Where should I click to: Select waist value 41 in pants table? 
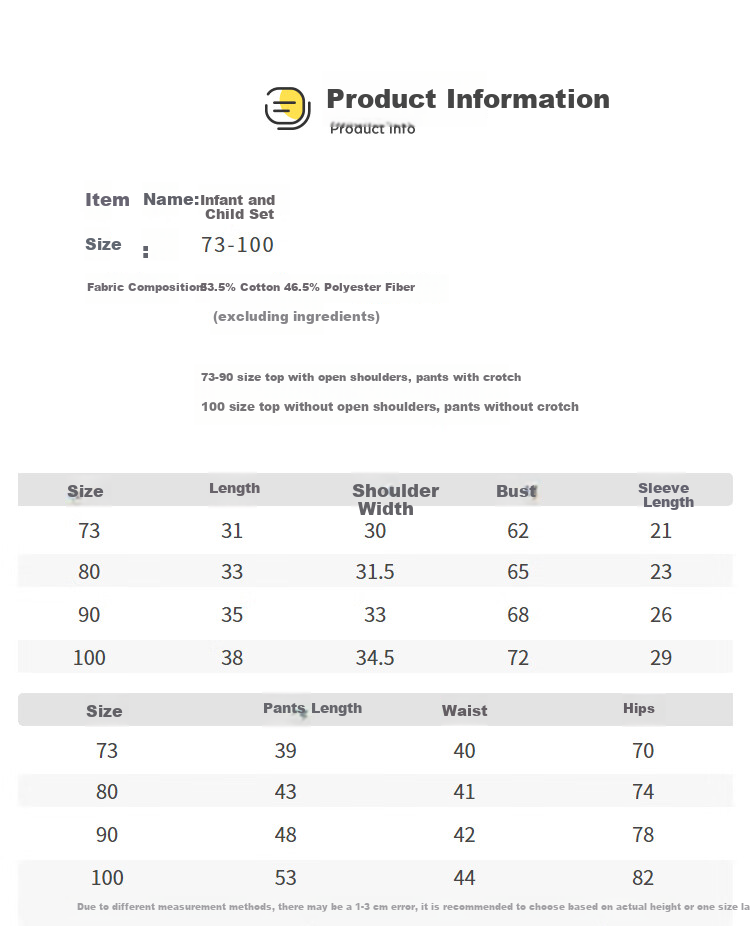[x=464, y=791]
